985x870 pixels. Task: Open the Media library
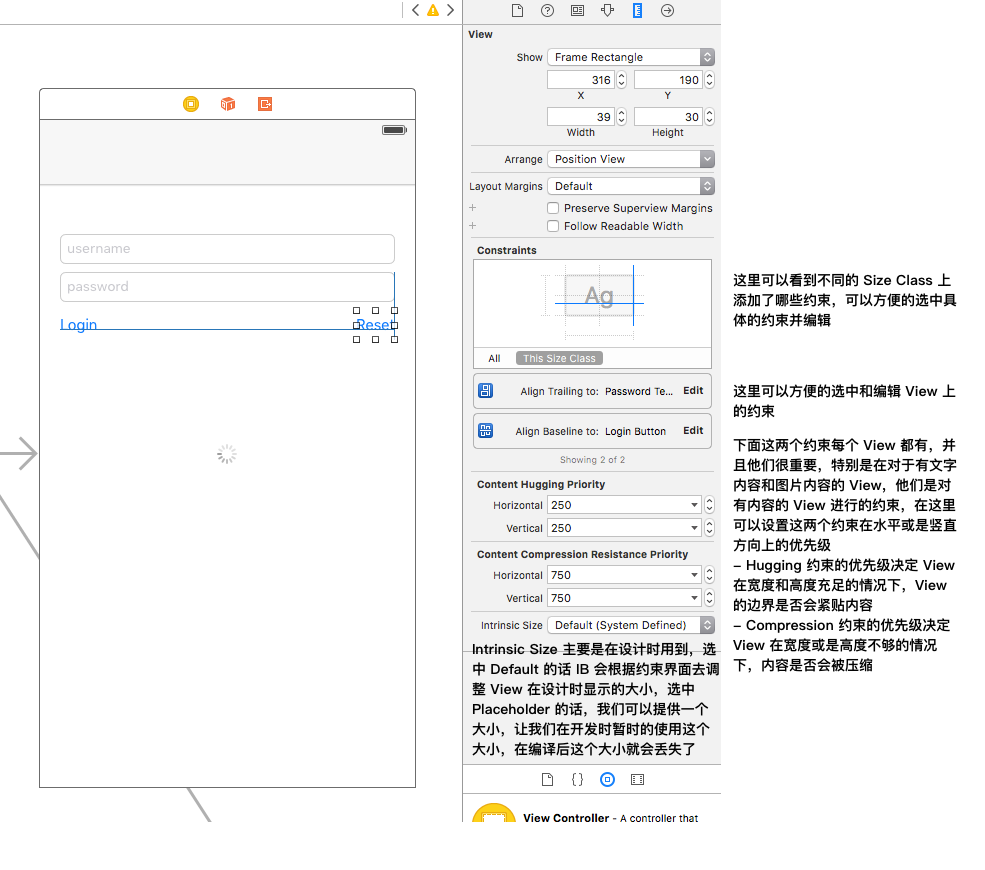click(x=637, y=779)
